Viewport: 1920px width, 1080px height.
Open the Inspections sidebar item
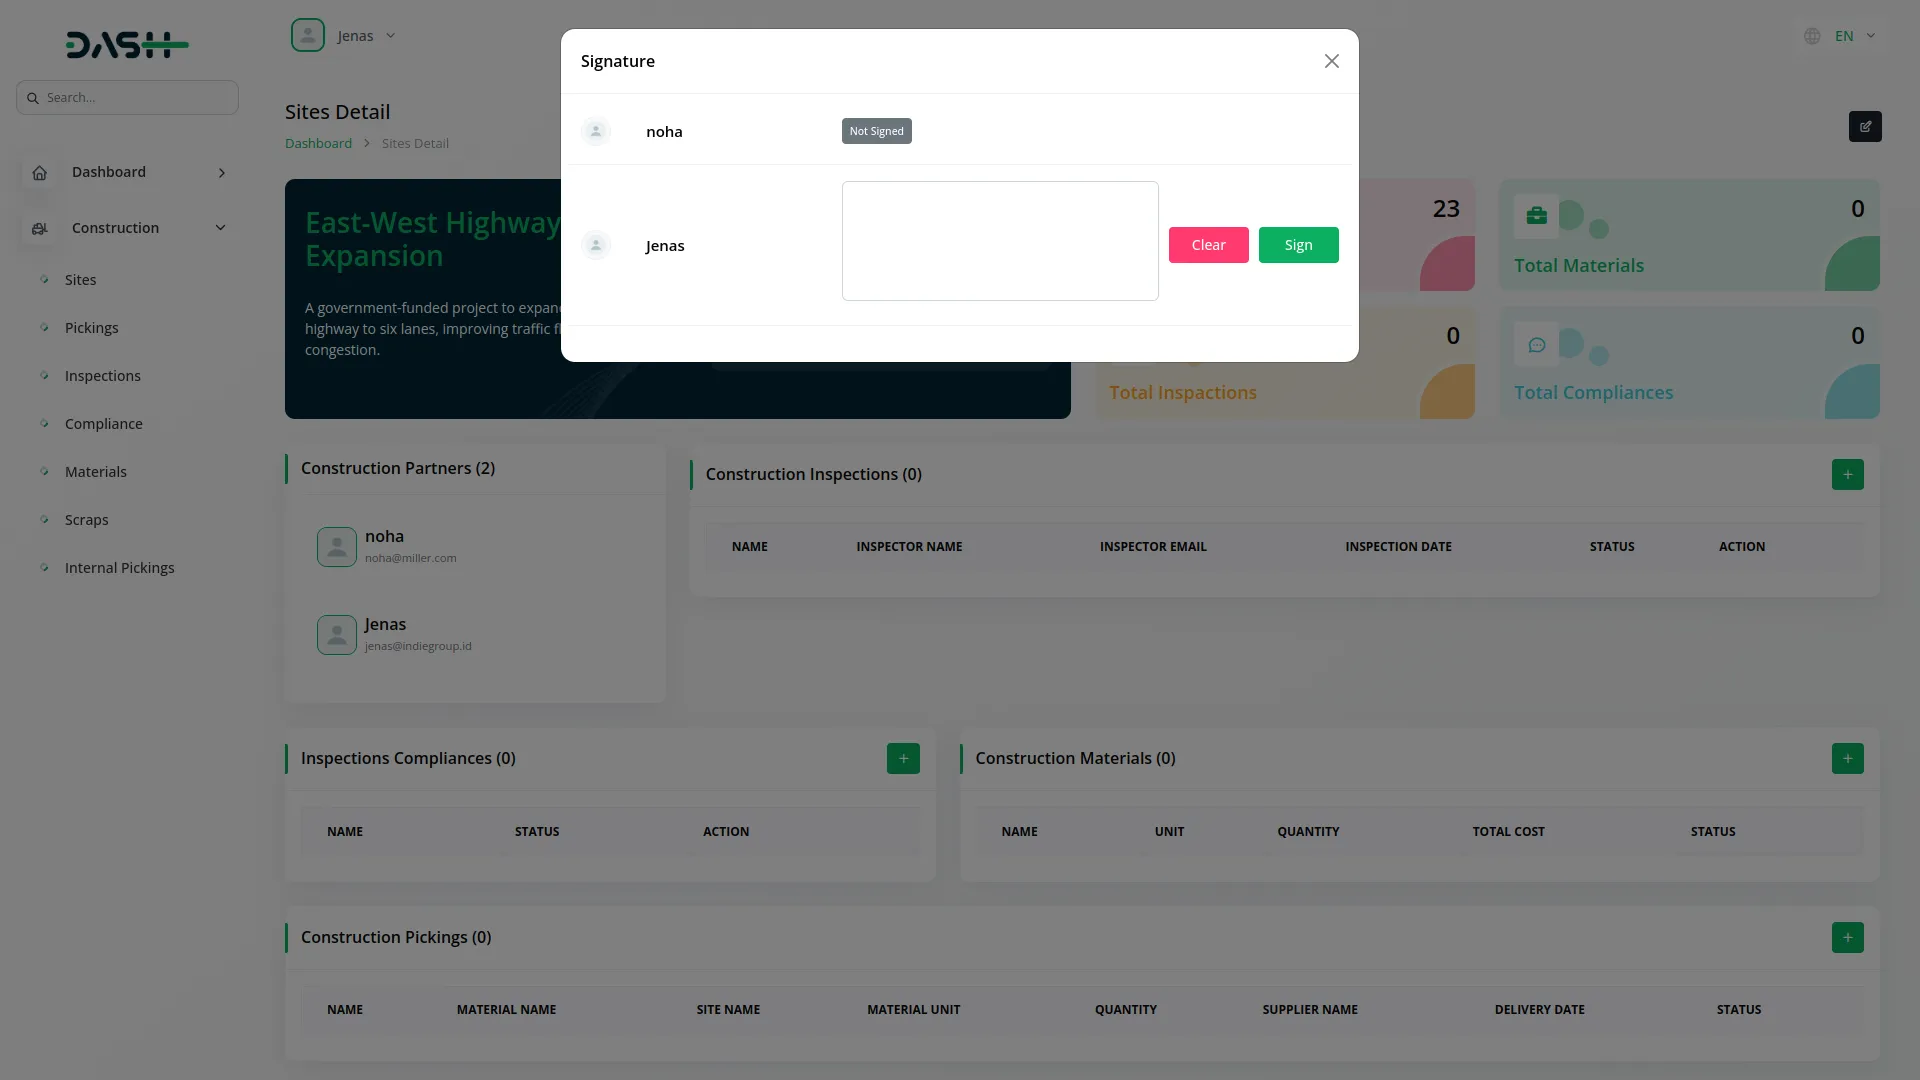point(102,376)
